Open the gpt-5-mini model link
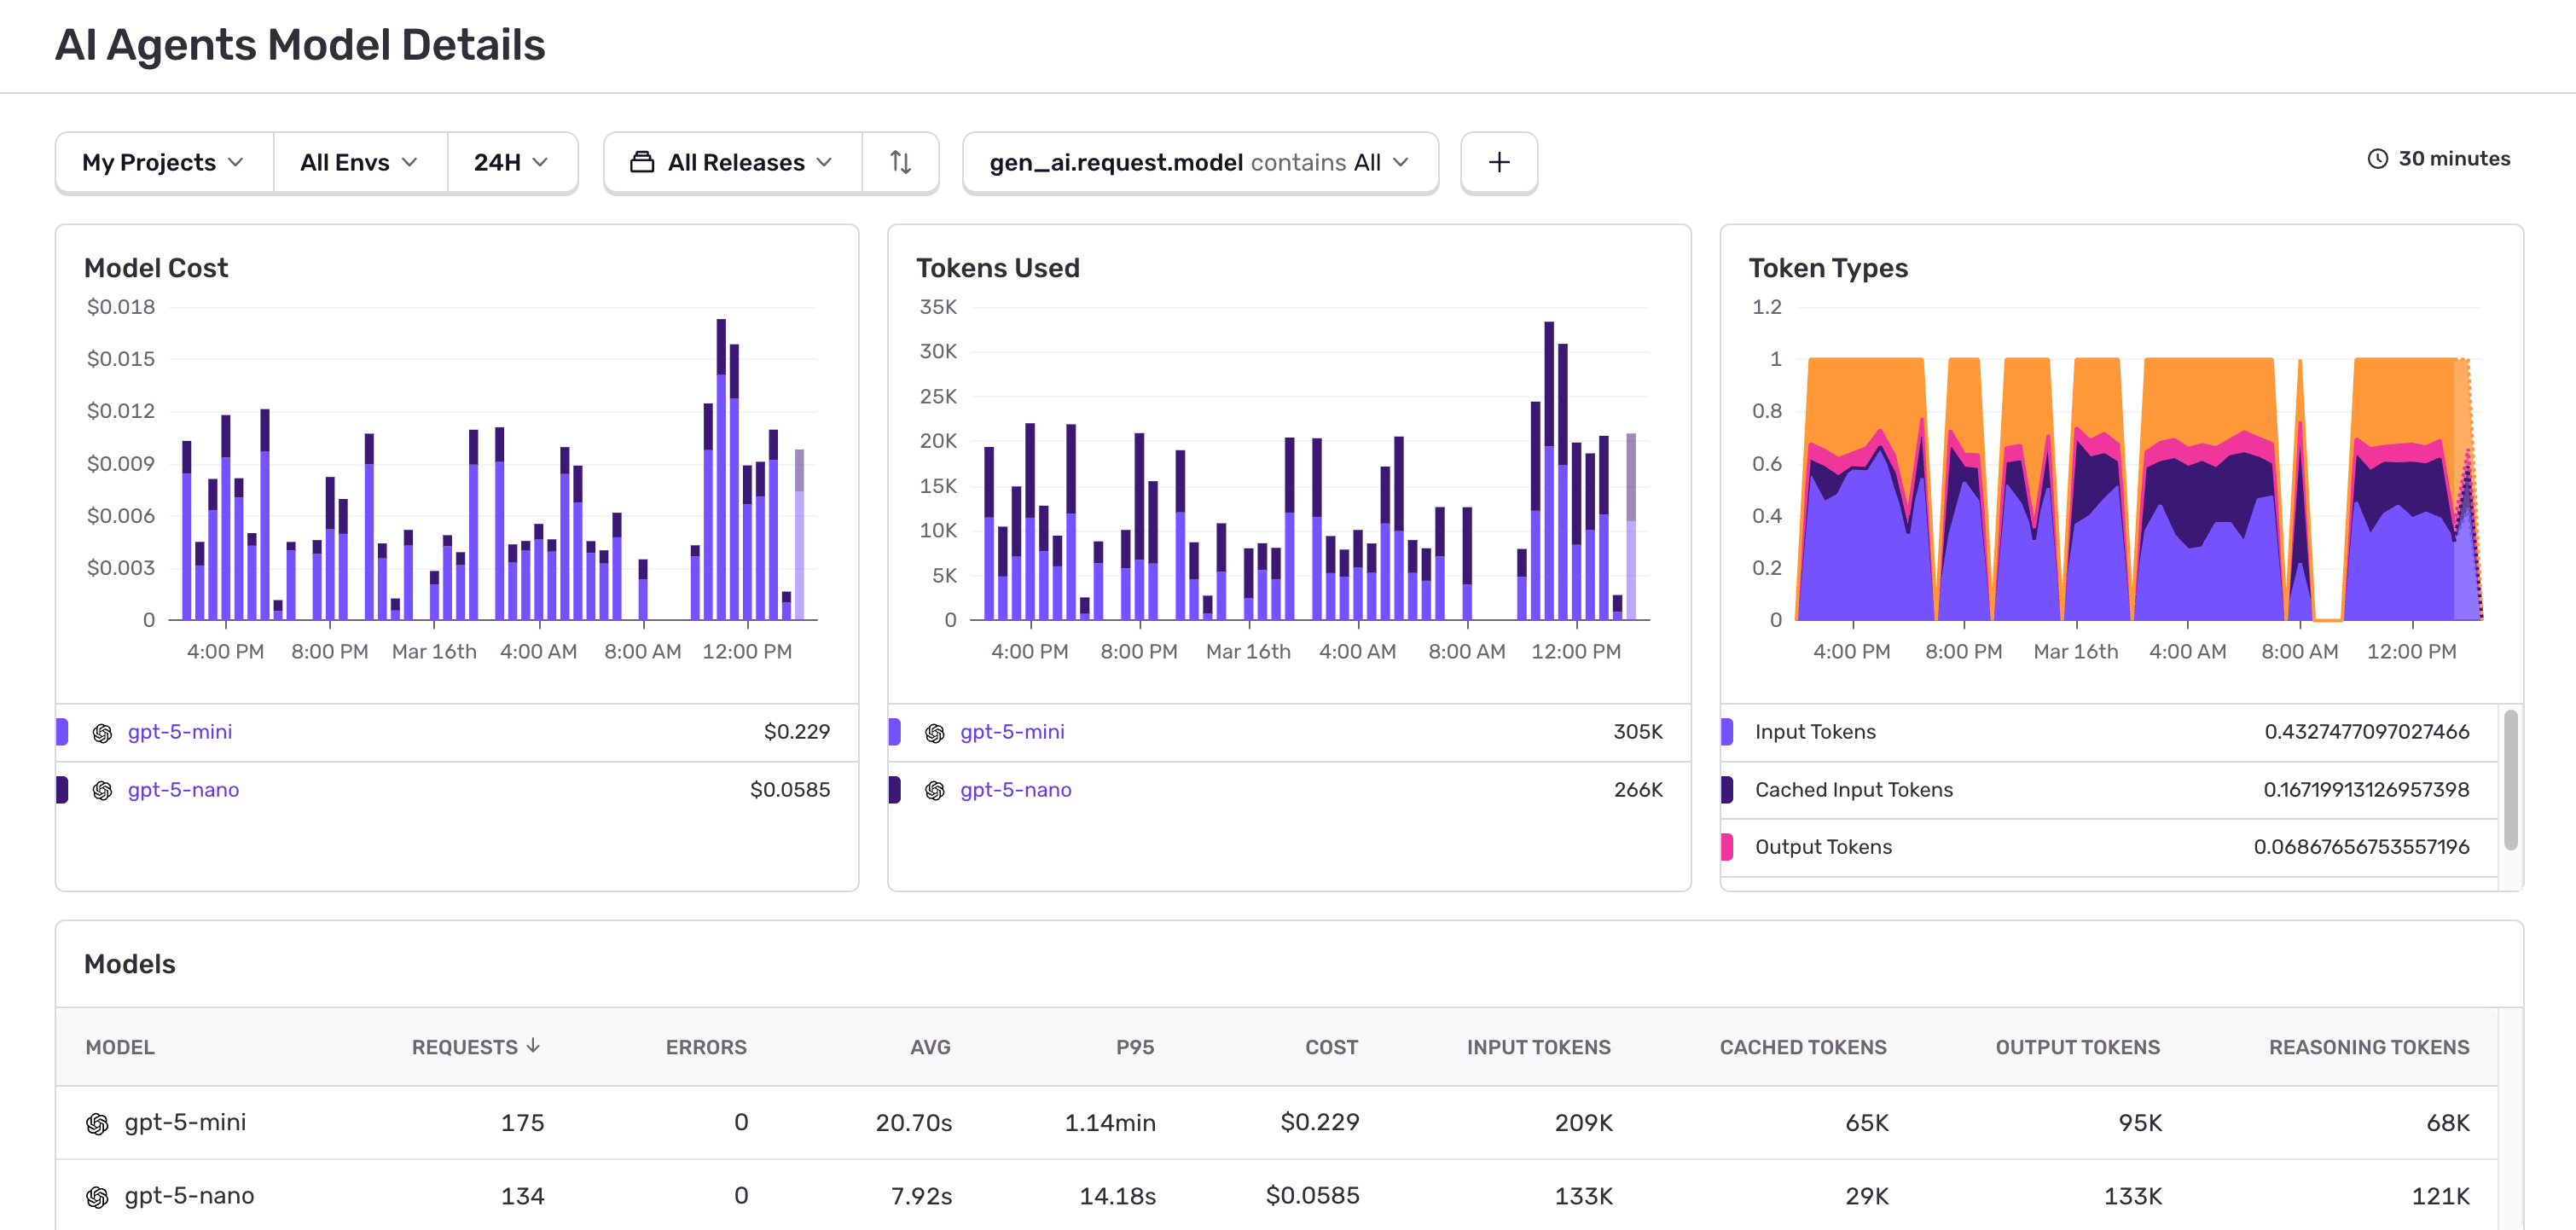 point(180,731)
